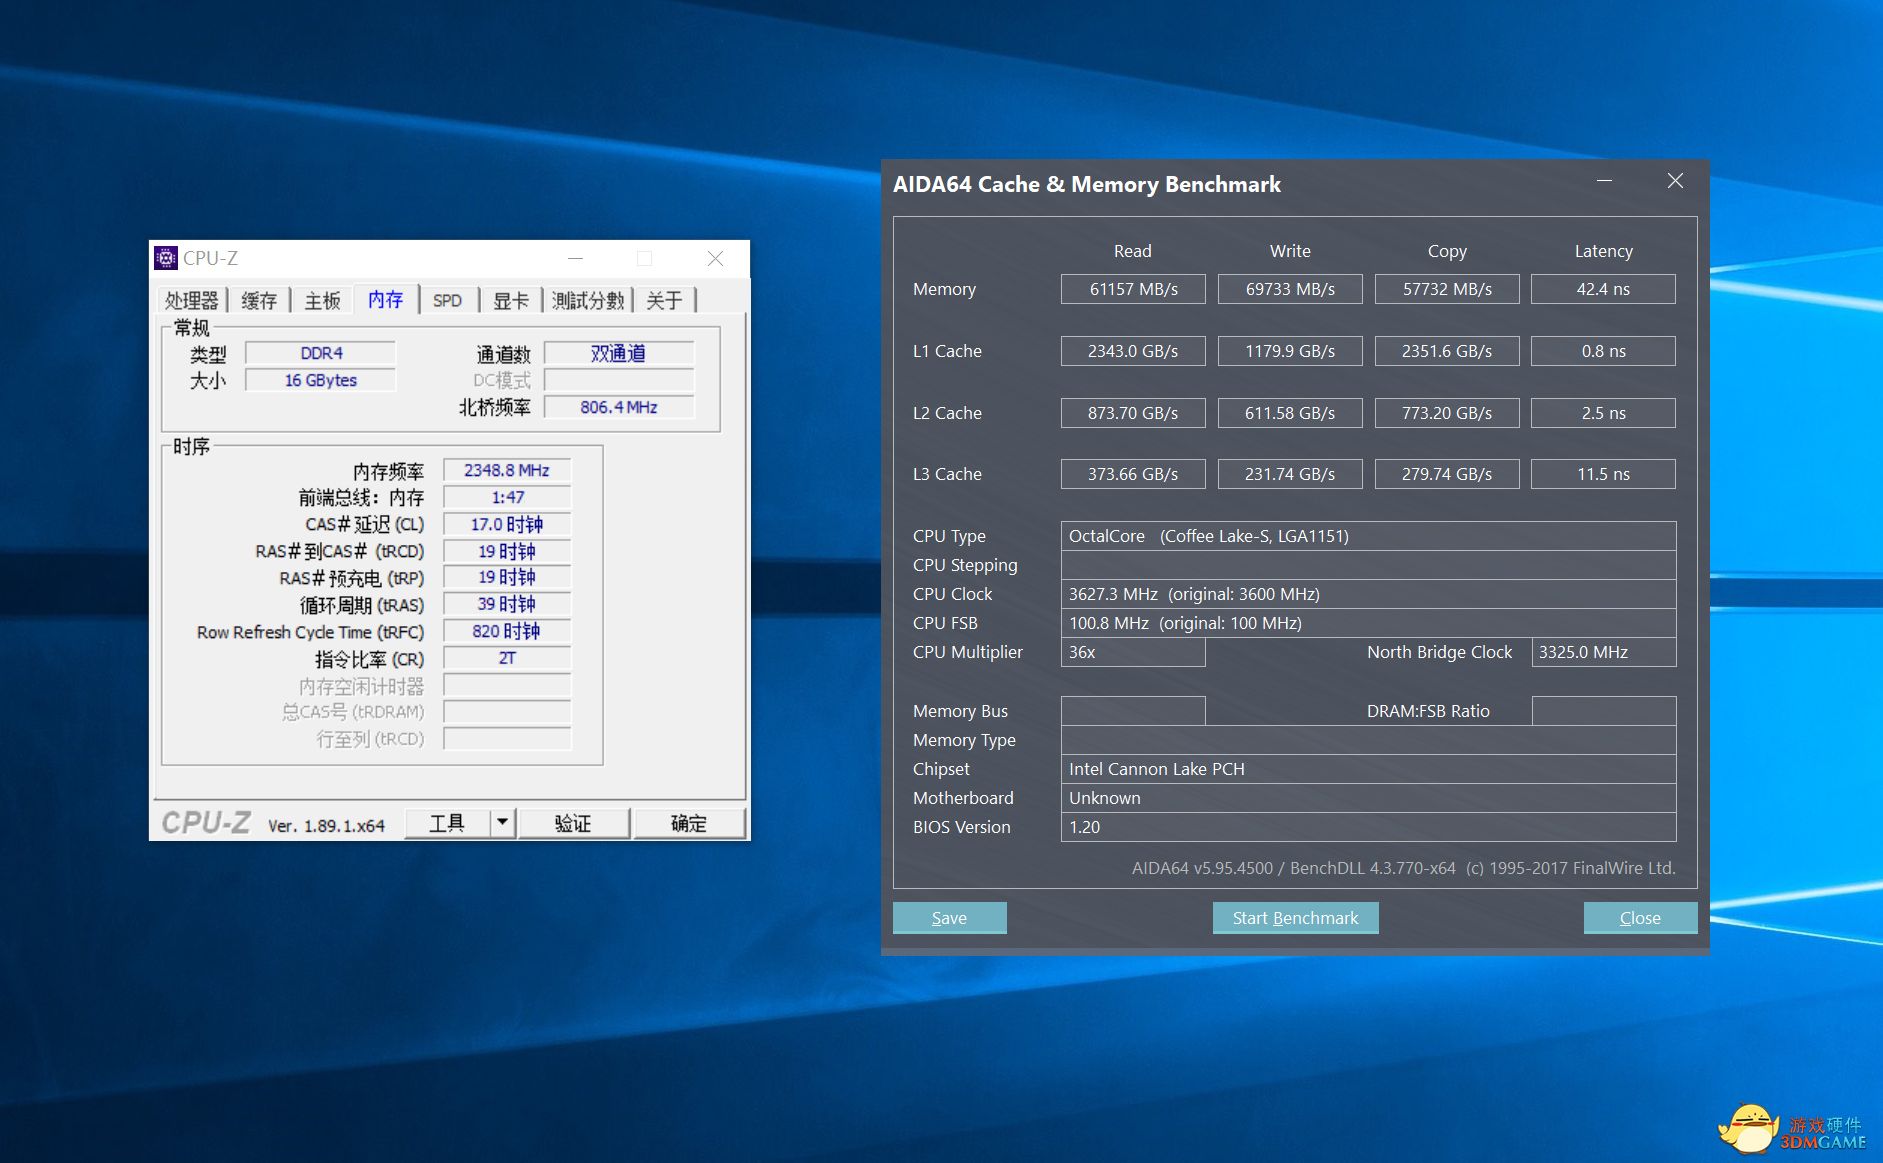1883x1163 pixels.
Task: Click the 16 GBytes size value
Action: [x=321, y=380]
